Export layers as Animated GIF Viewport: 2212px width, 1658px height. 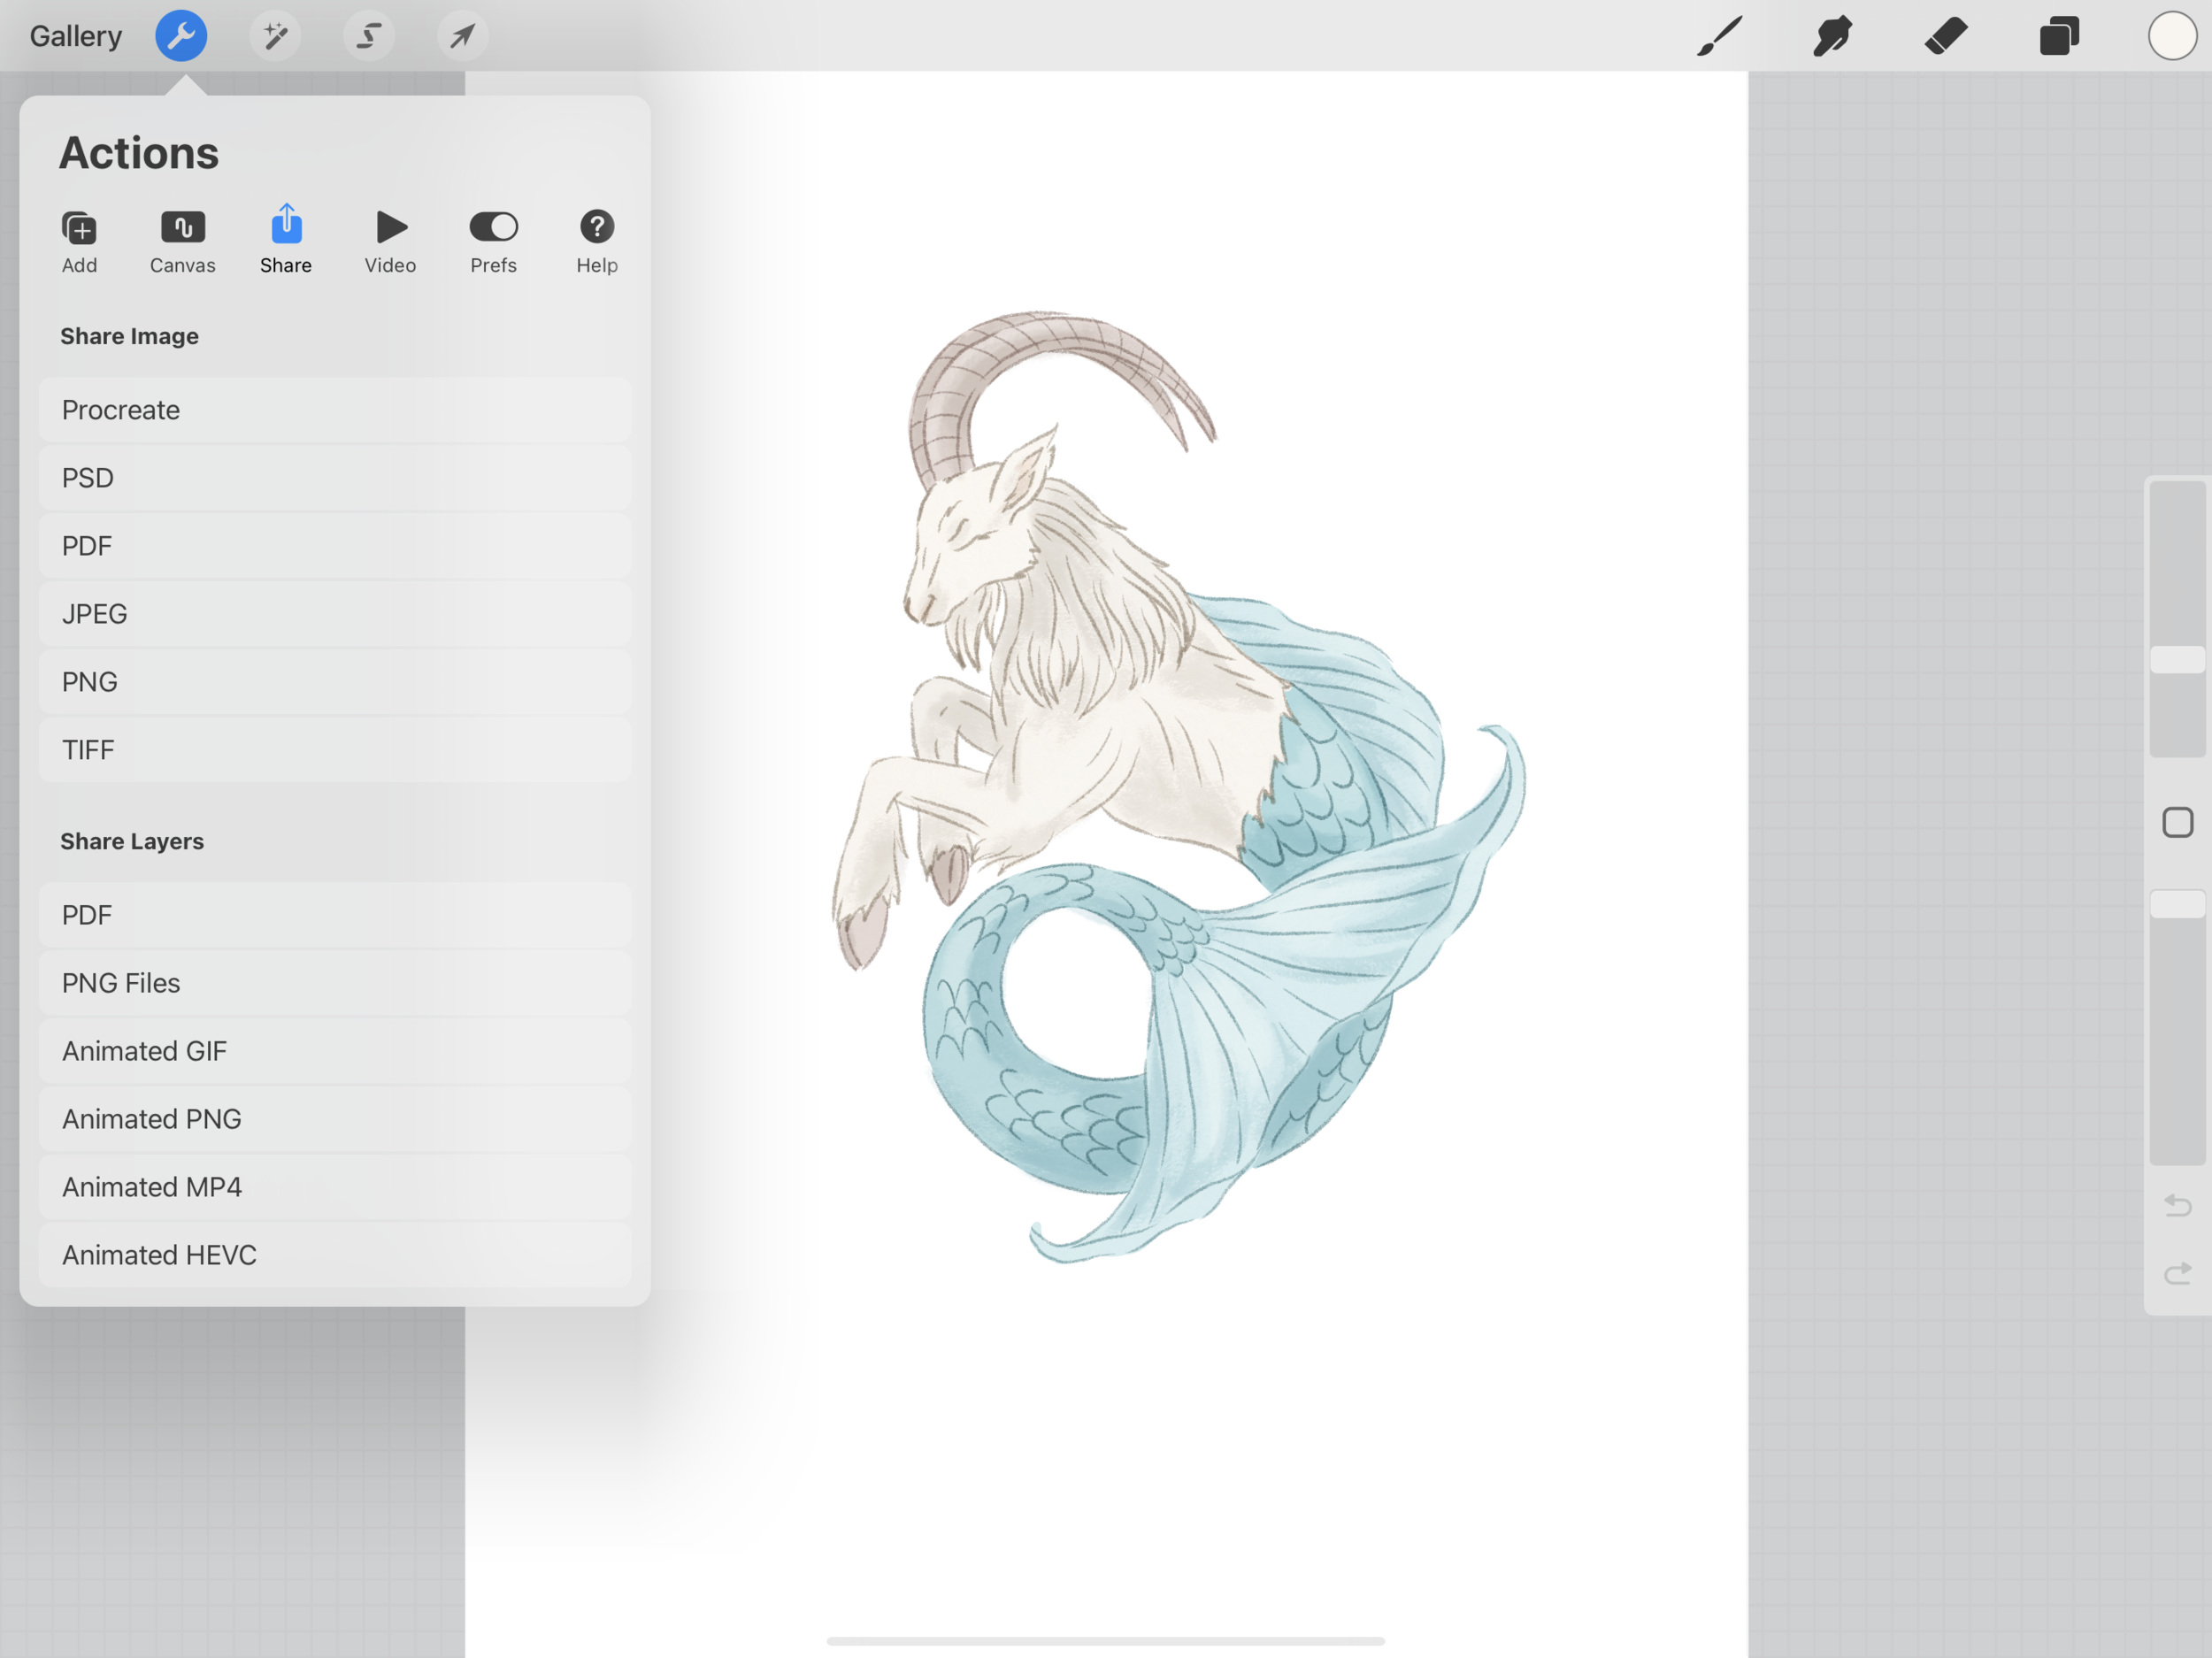pyautogui.click(x=334, y=1051)
